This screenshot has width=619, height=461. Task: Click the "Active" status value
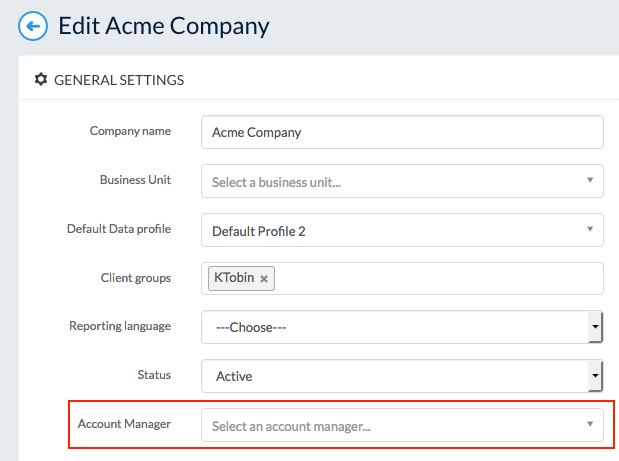click(234, 376)
